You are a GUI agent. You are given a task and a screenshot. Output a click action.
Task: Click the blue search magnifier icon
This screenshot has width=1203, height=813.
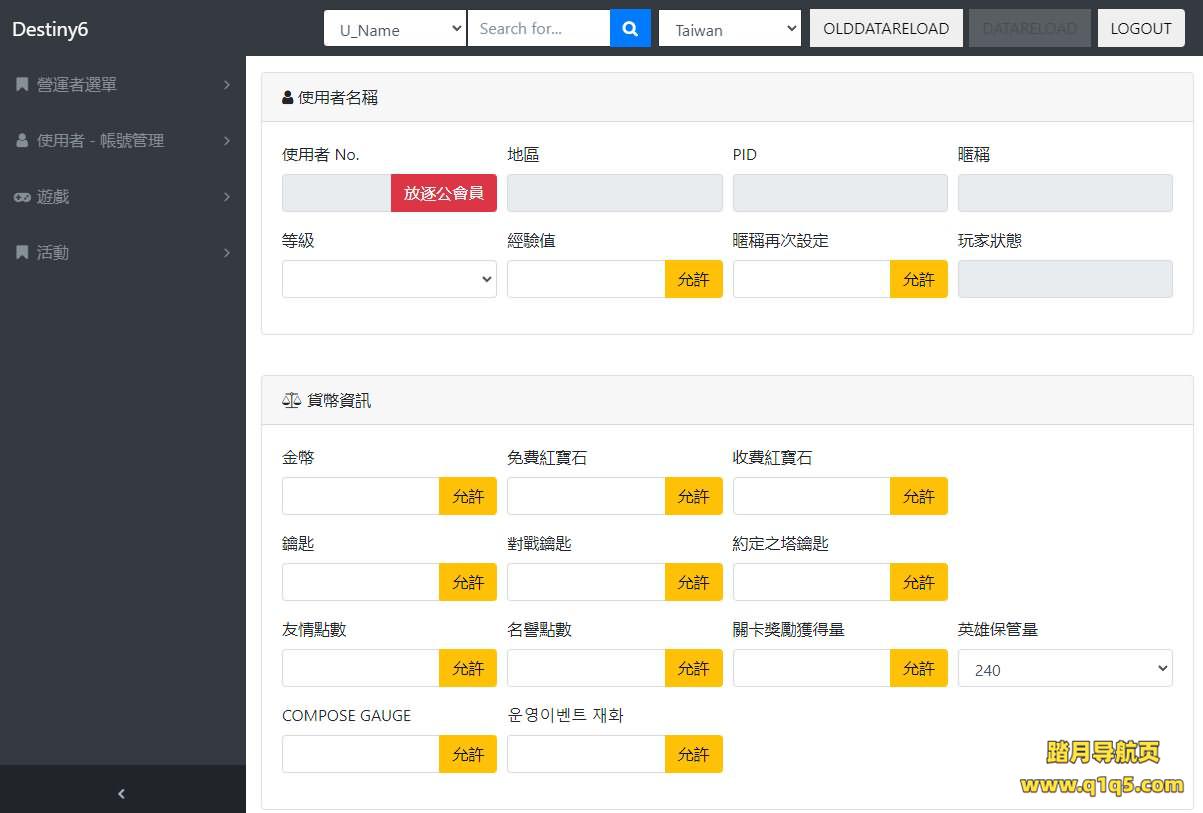pos(630,29)
